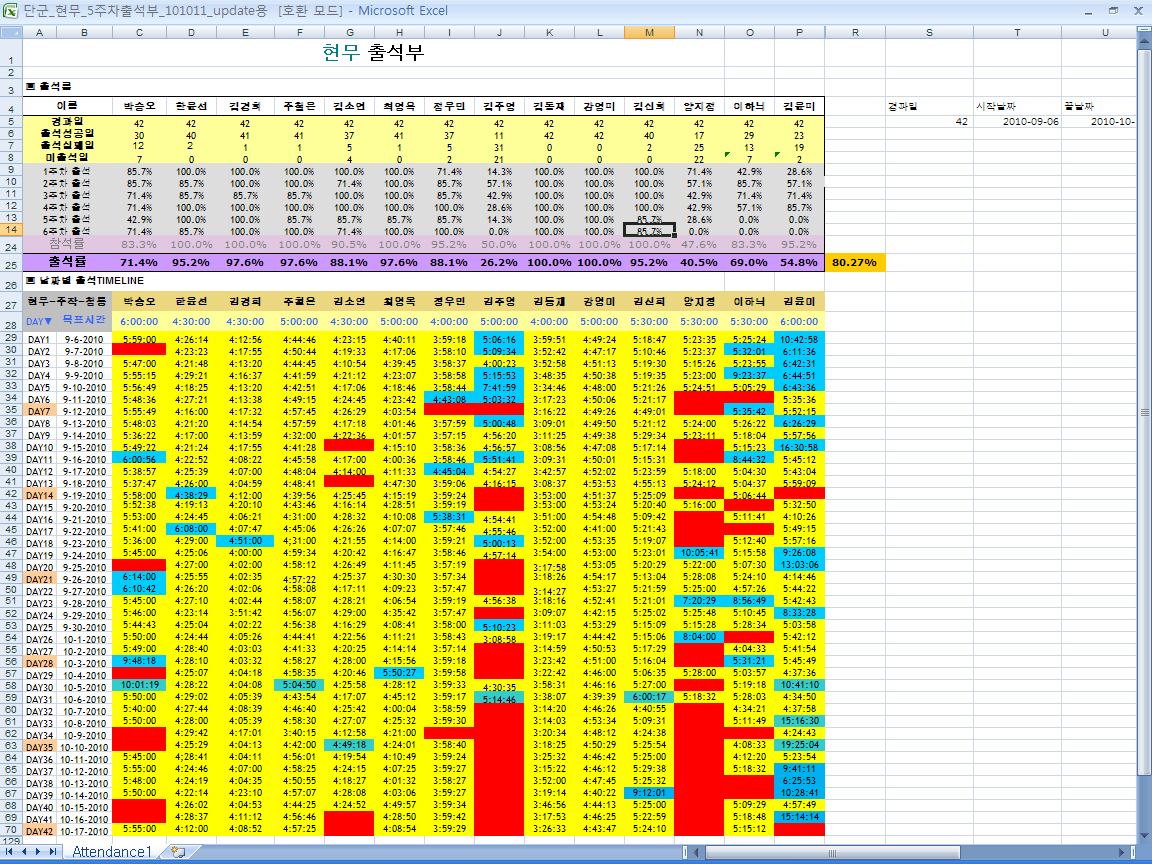Select the 'DAY21' label cell

[40, 579]
